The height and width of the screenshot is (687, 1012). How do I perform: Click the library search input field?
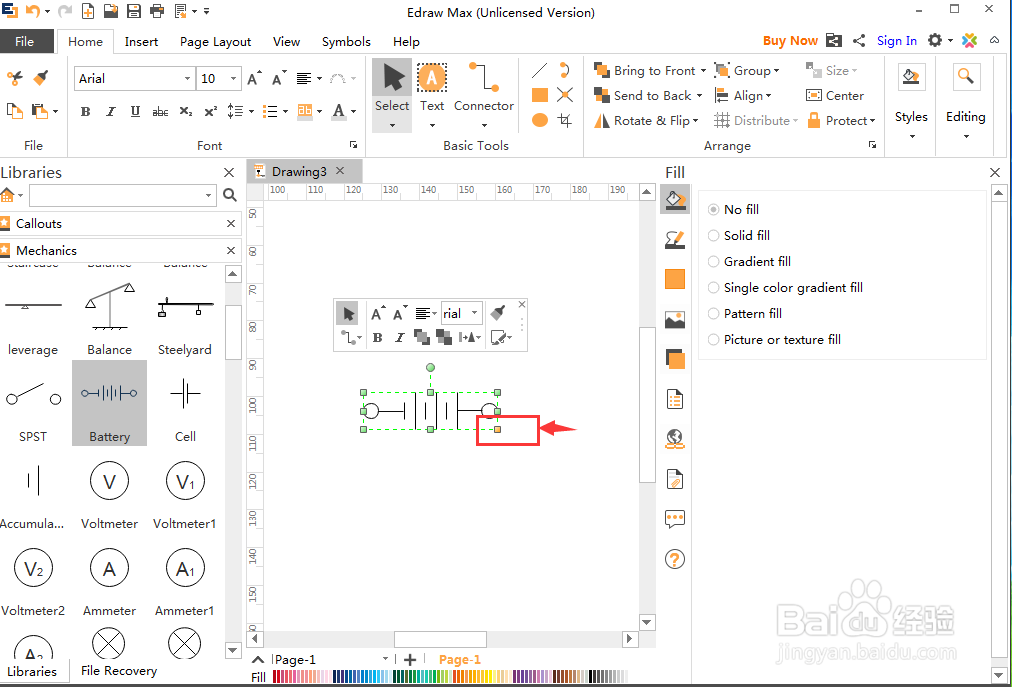122,195
